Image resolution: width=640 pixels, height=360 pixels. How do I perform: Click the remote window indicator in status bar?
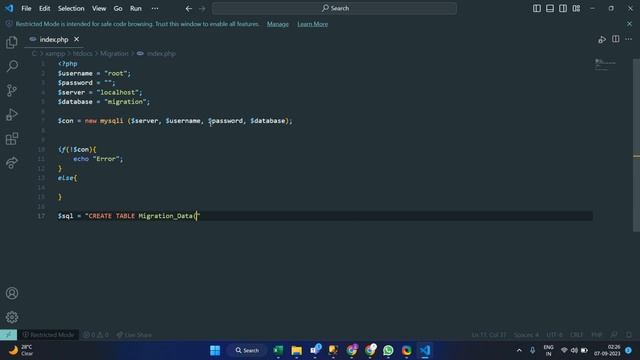pos(8,335)
